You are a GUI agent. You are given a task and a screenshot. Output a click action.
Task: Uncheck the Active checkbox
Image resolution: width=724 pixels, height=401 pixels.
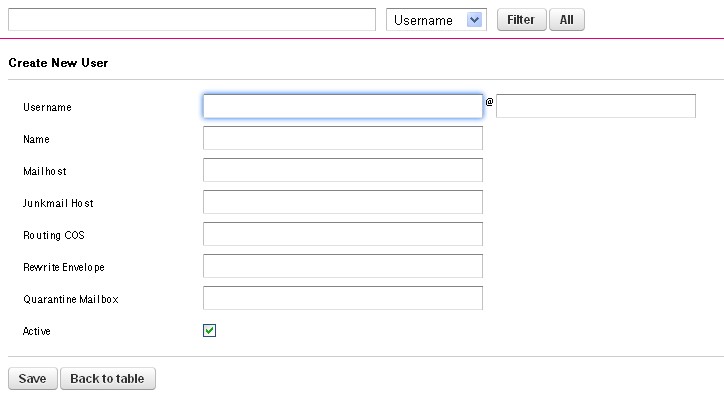tap(210, 331)
